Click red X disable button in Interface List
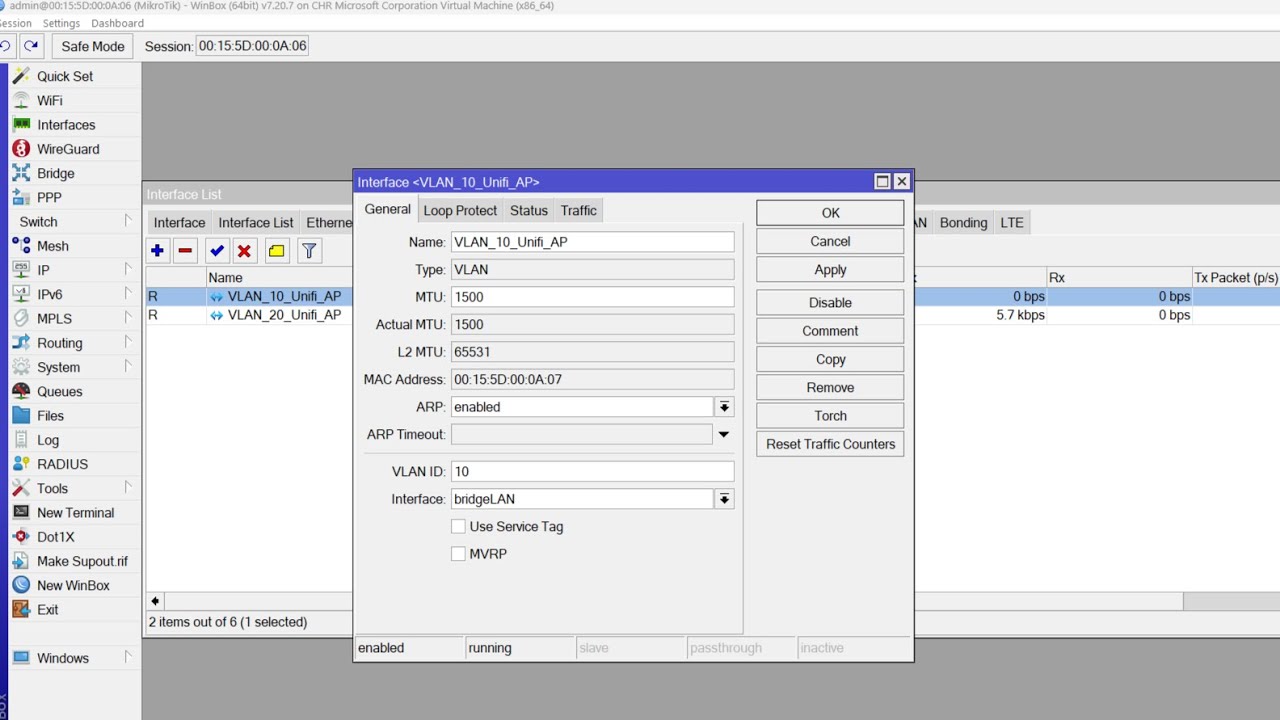Screen dimensions: 1280x720 coord(244,251)
